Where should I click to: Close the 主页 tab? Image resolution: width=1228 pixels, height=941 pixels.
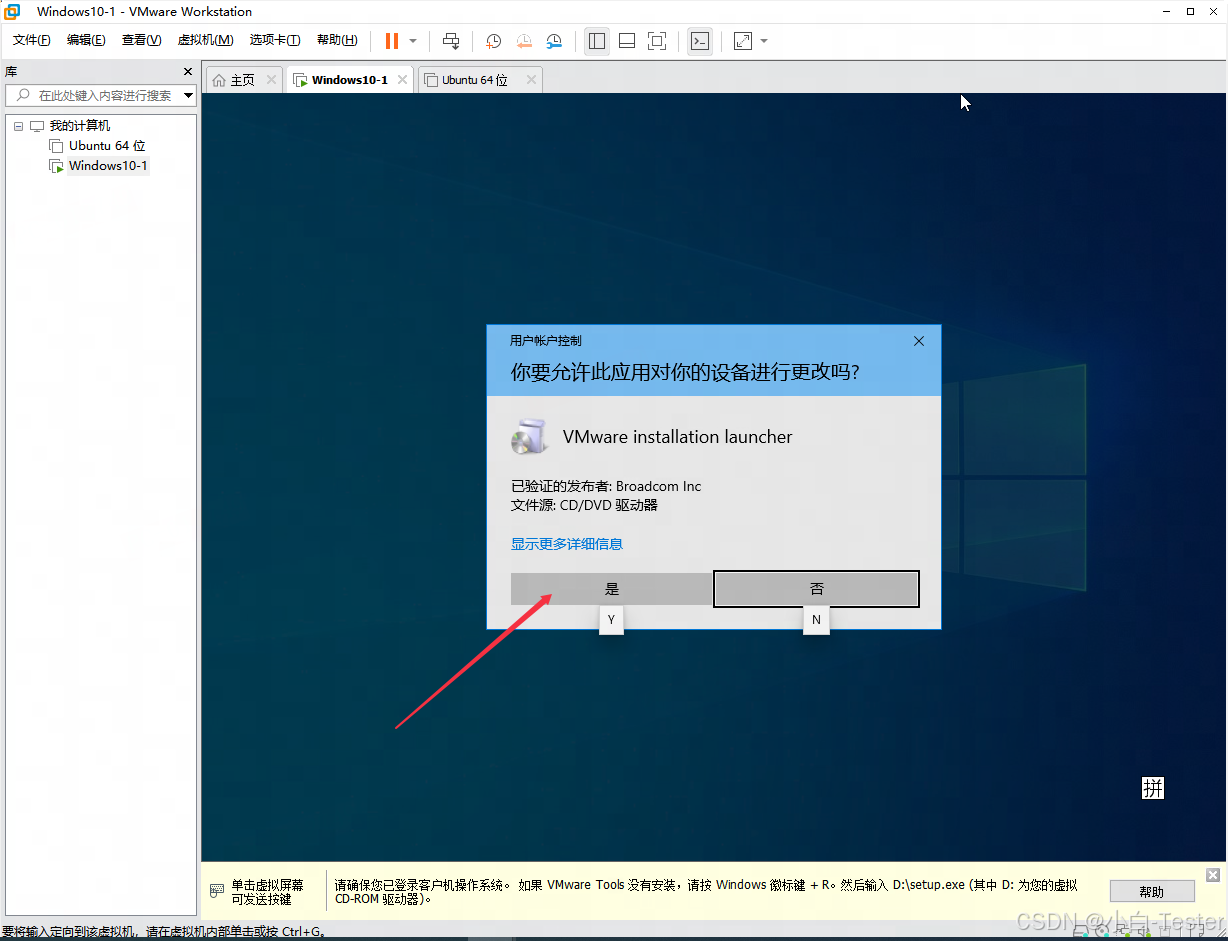point(271,80)
